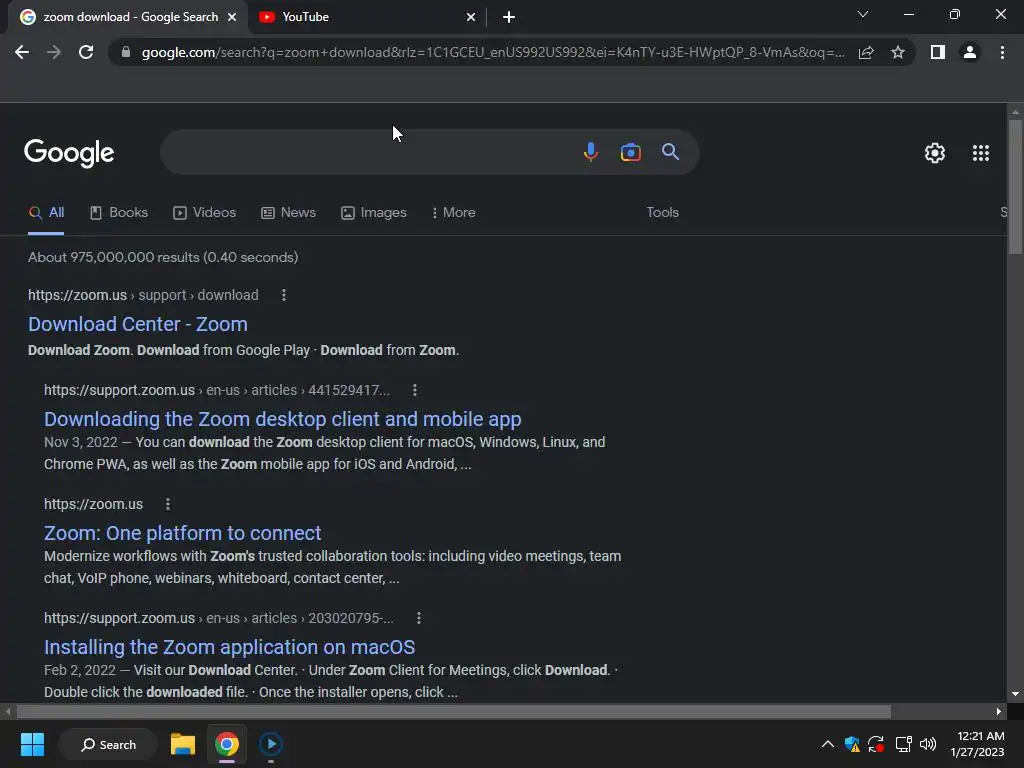The height and width of the screenshot is (768, 1024).
Task: Open the tab search dropdown arrow
Action: pos(863,14)
